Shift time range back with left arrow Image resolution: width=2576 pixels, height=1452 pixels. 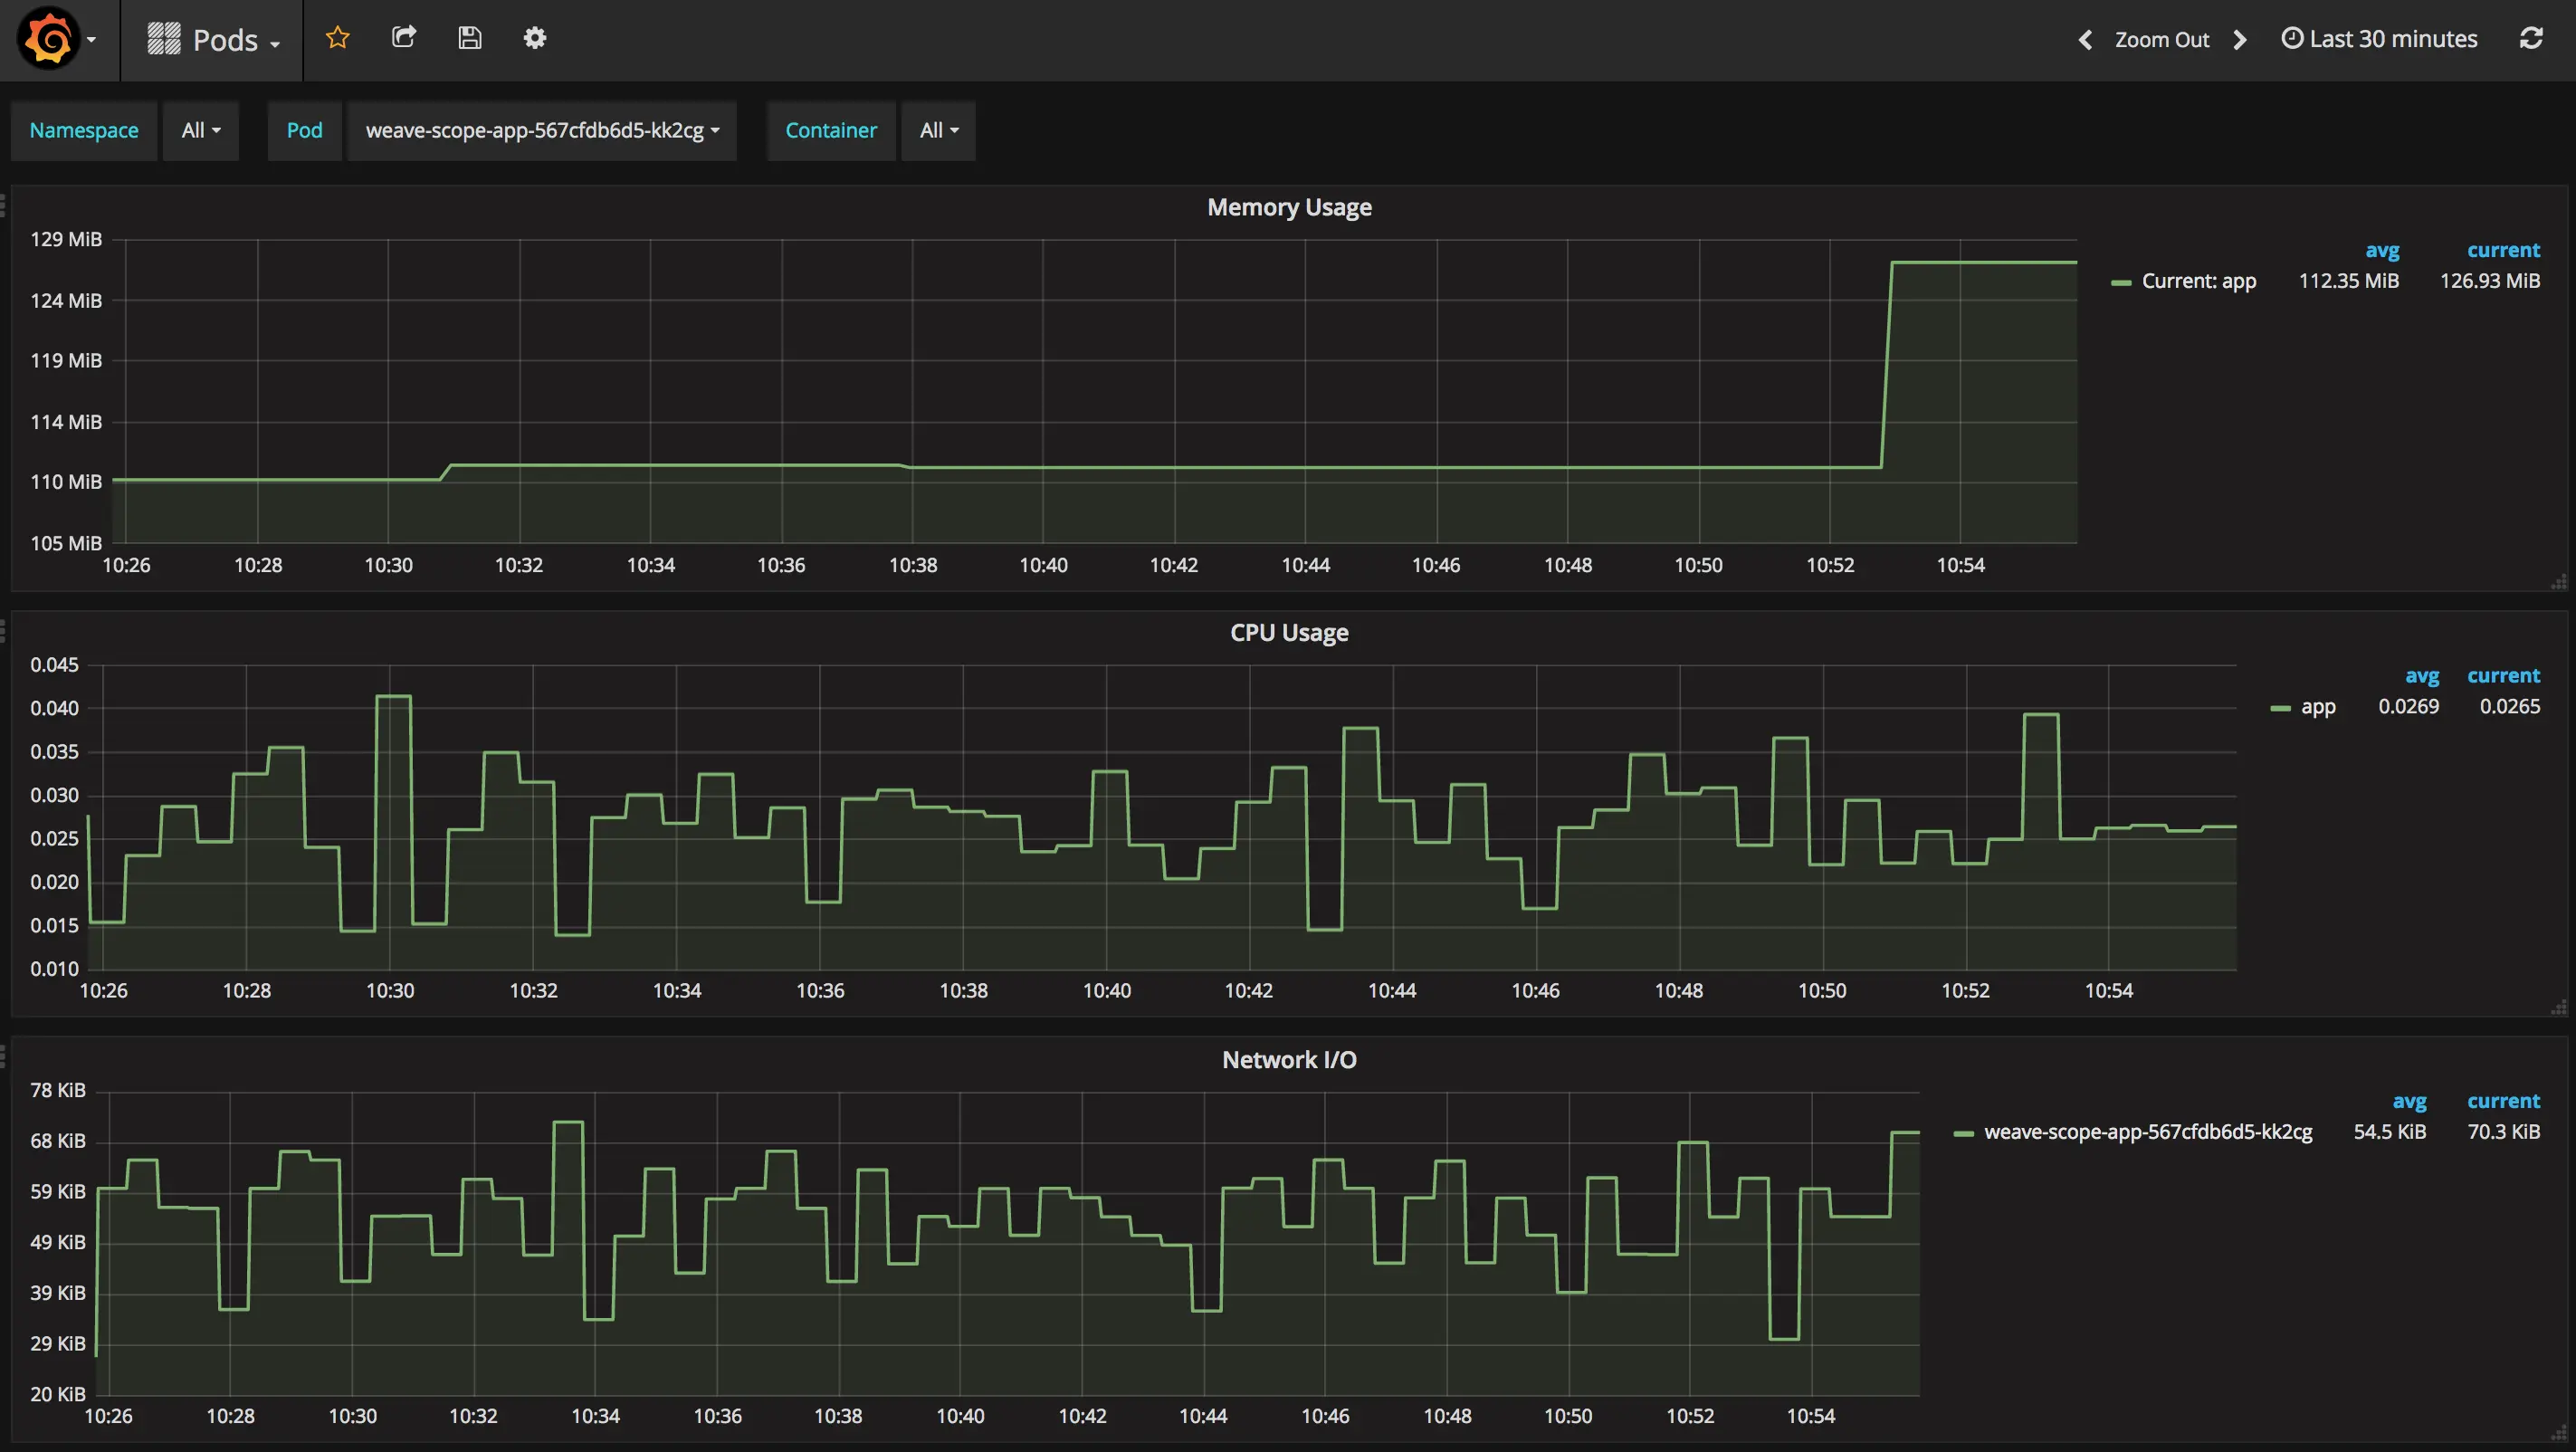click(x=2085, y=40)
